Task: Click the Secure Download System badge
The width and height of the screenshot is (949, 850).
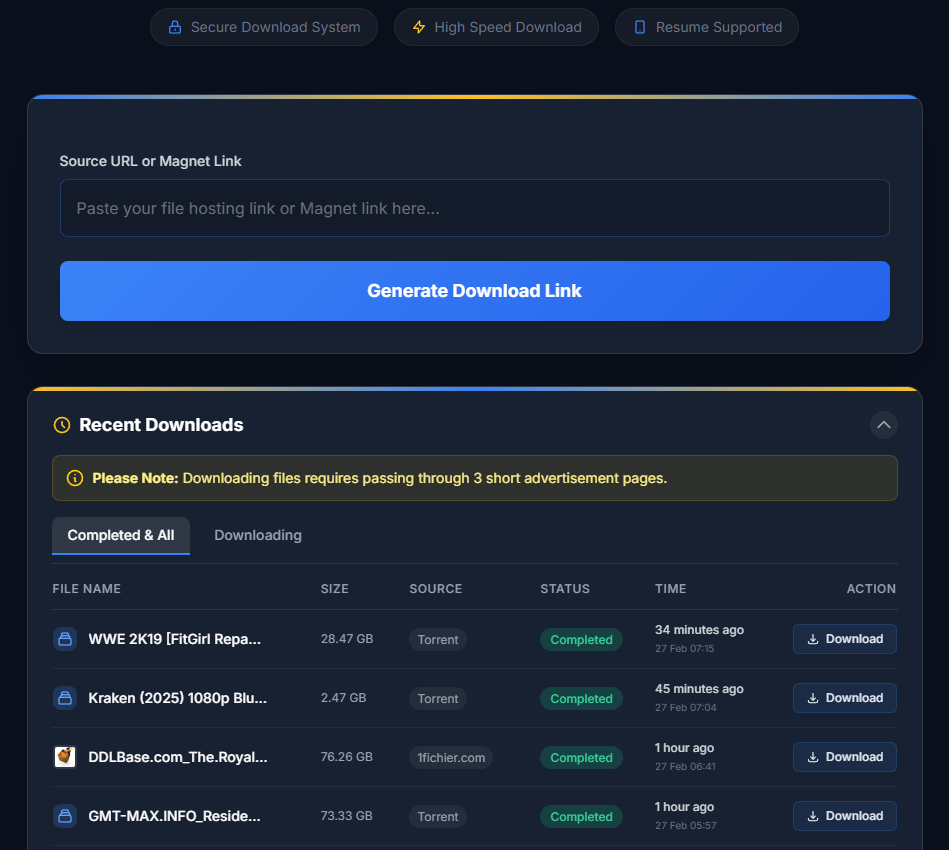Action: tap(264, 27)
